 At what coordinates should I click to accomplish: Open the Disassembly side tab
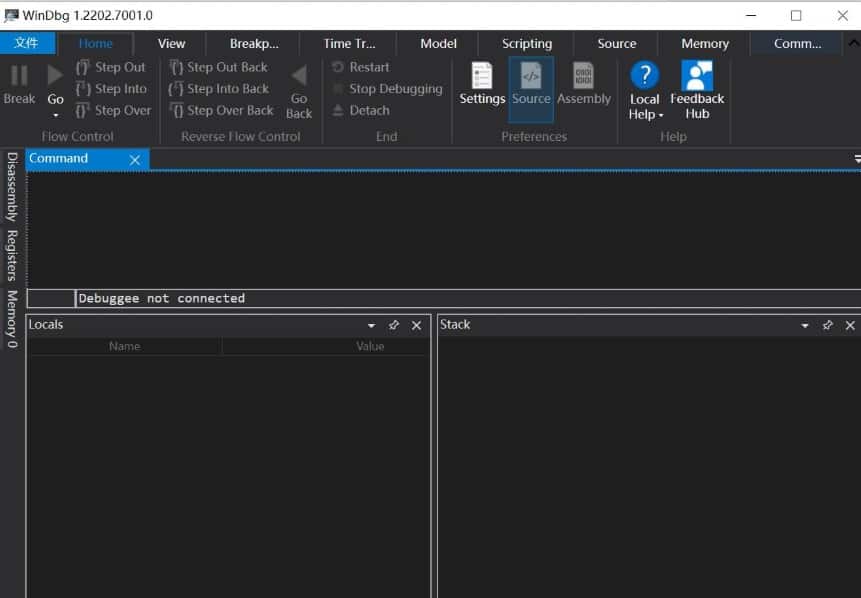point(12,187)
